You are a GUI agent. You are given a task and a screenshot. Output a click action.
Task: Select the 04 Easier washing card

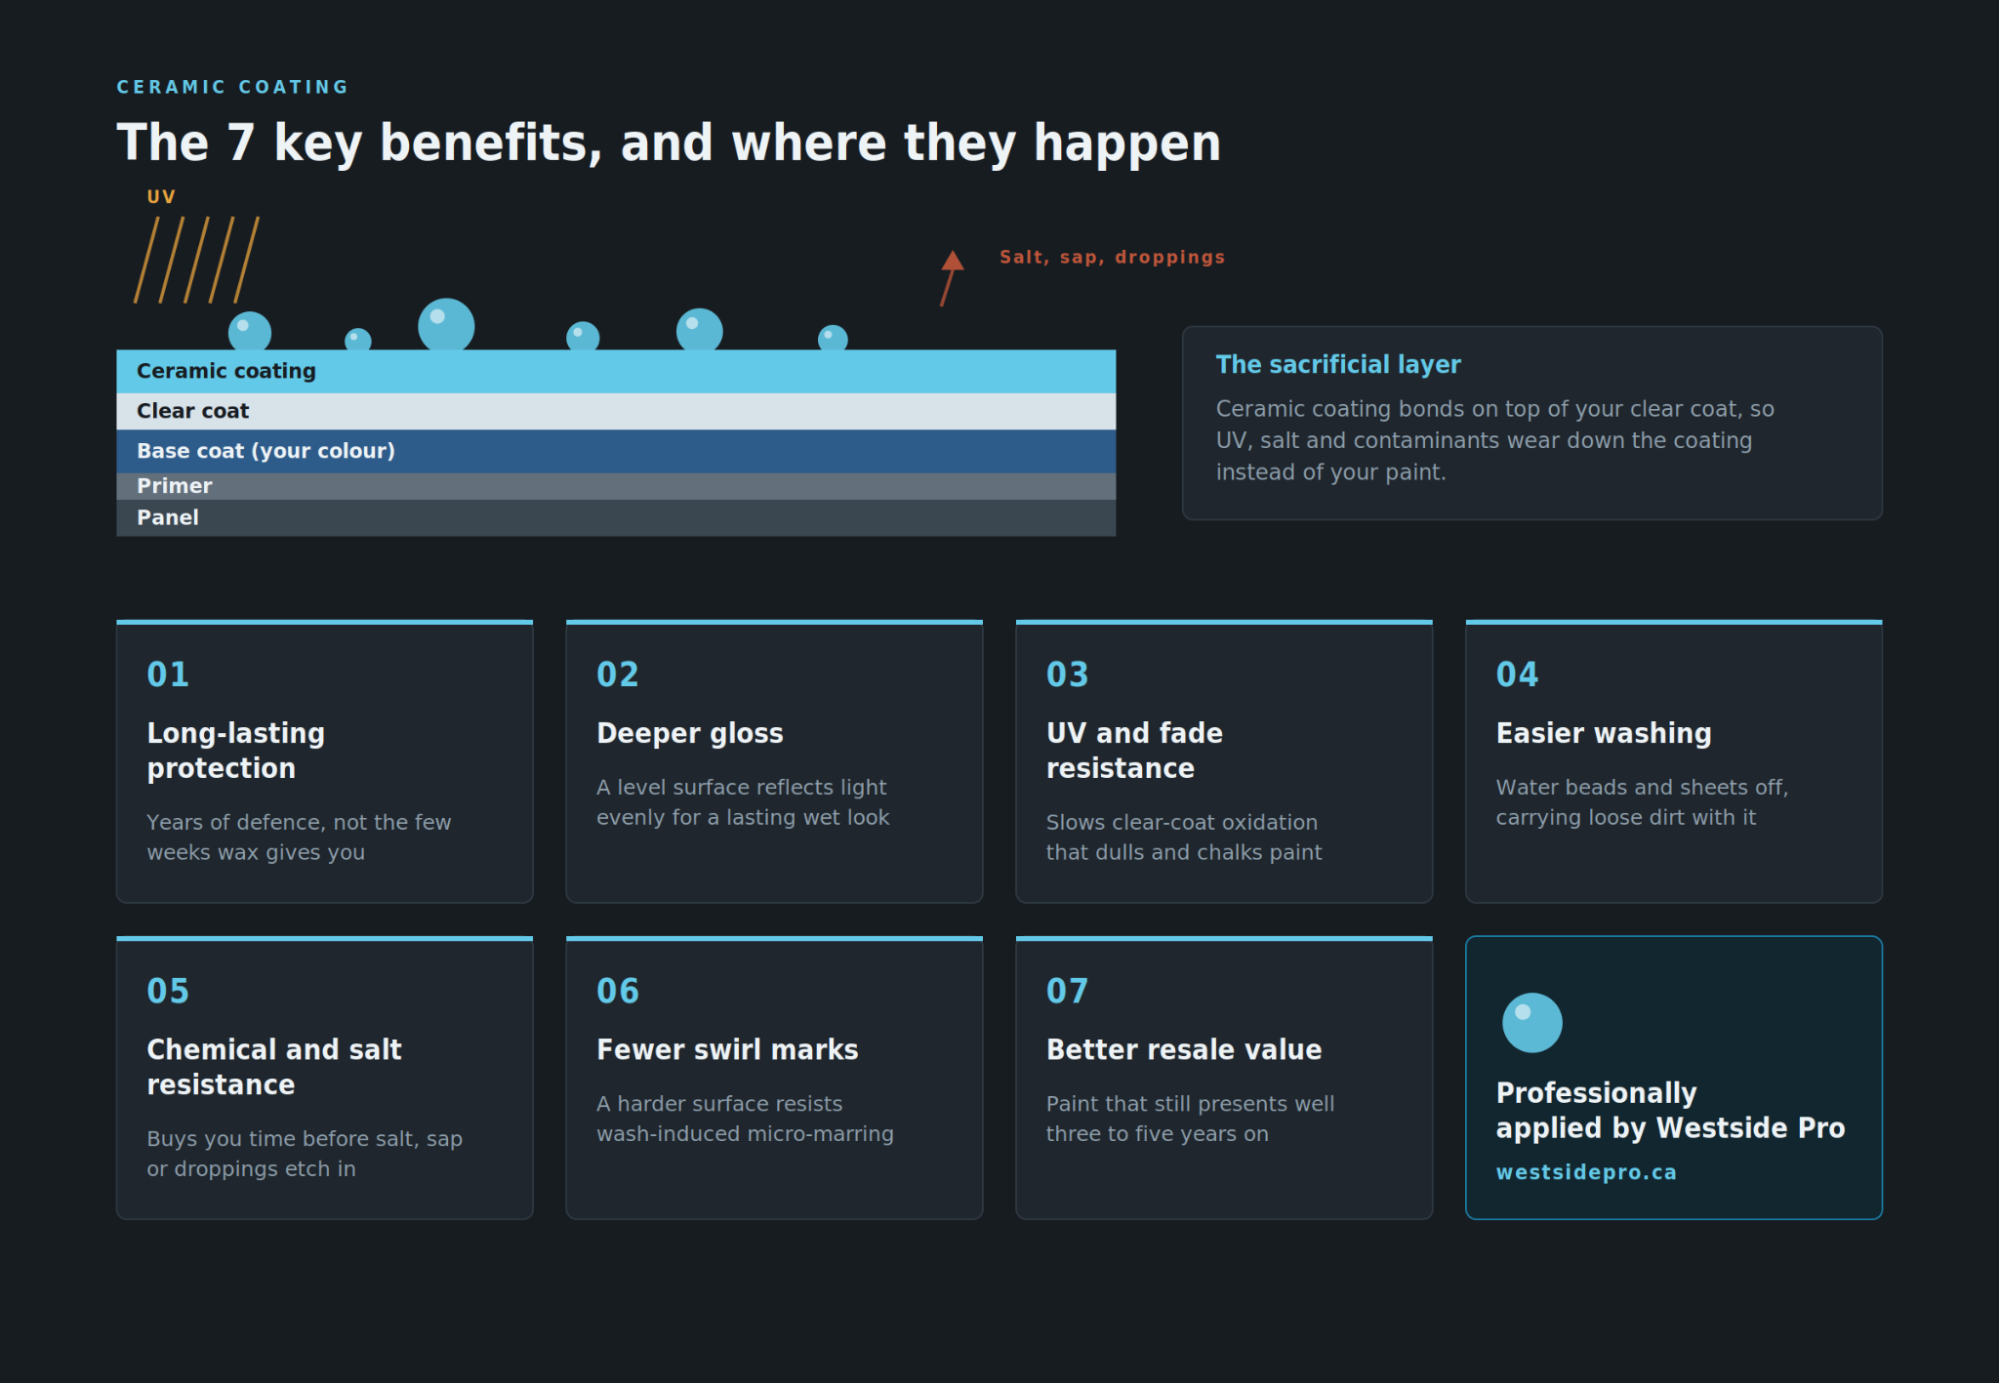tap(1674, 761)
